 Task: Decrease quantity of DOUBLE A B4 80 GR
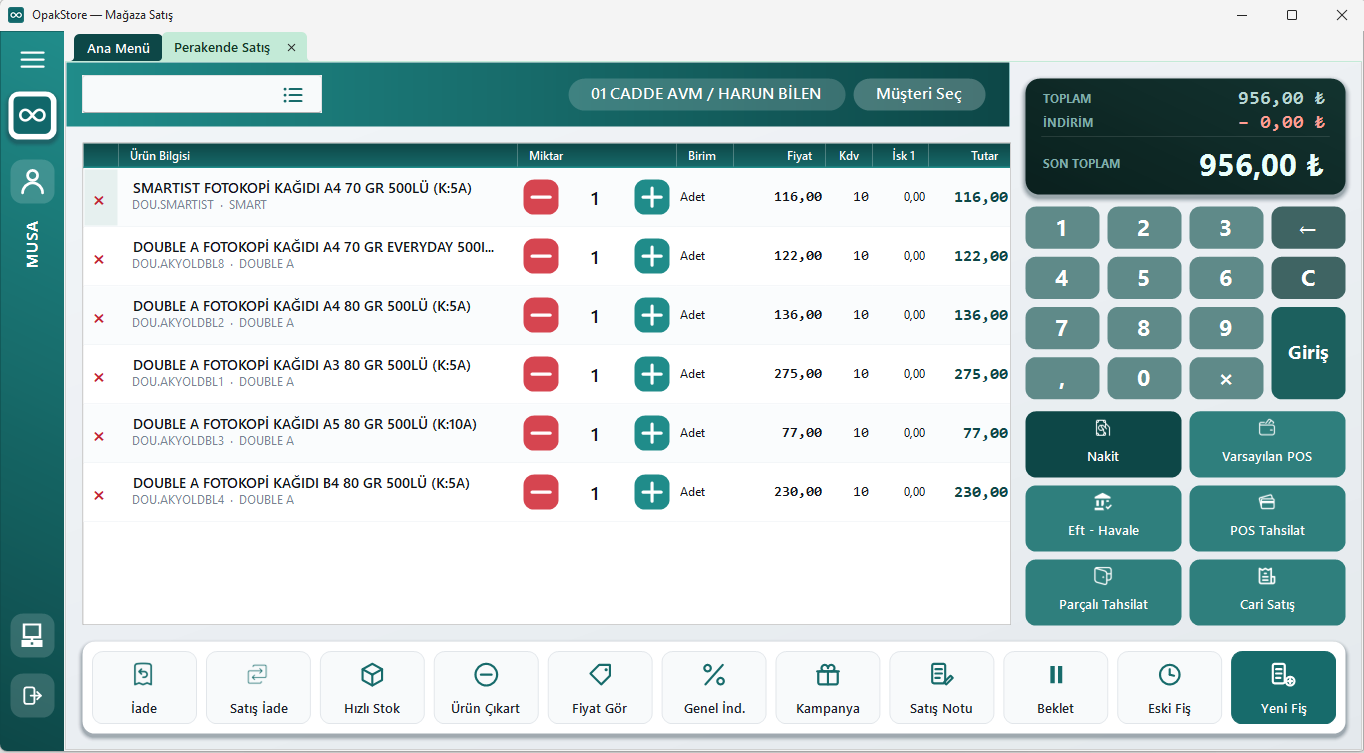click(x=541, y=492)
